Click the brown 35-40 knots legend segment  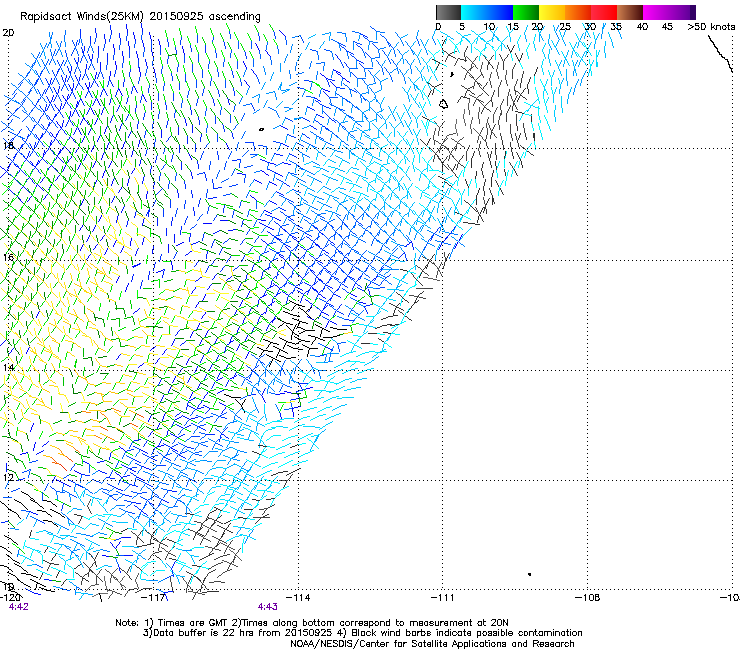coord(630,12)
